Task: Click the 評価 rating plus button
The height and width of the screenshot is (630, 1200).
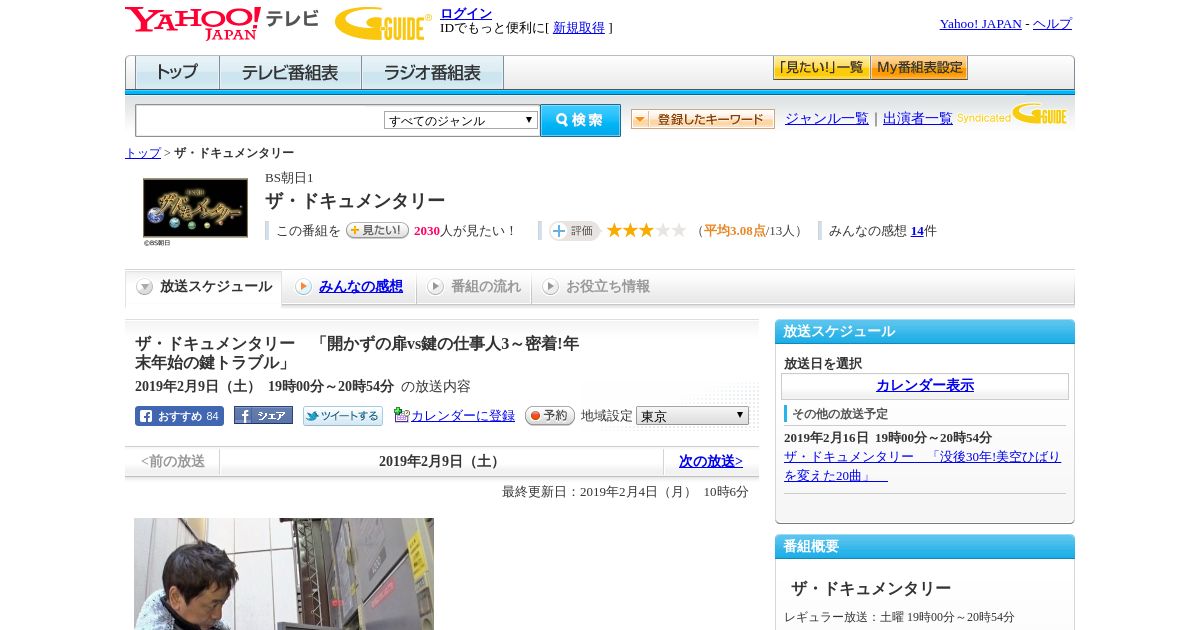Action: (574, 231)
